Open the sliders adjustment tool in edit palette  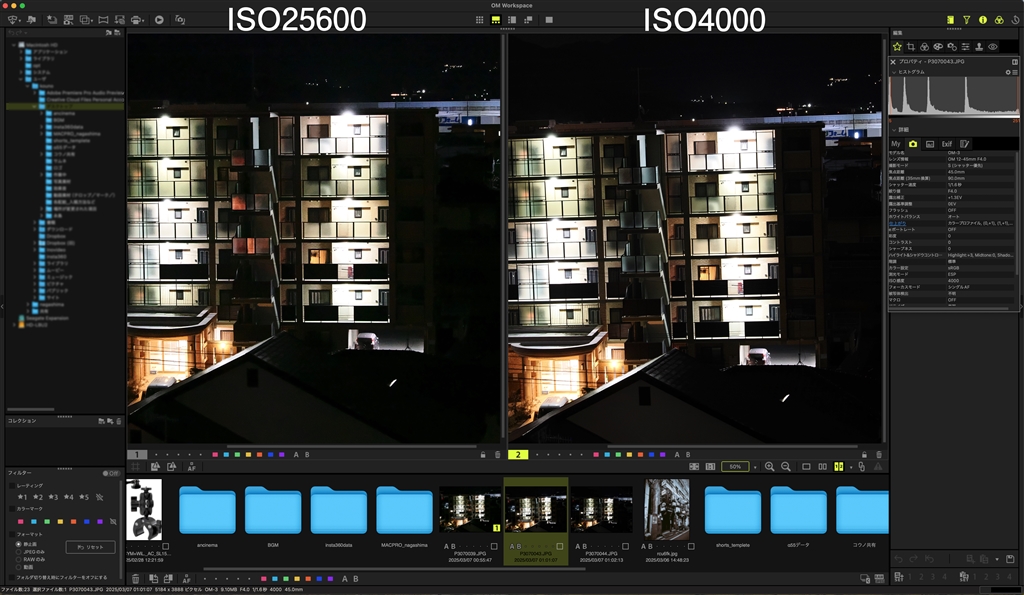coord(965,47)
